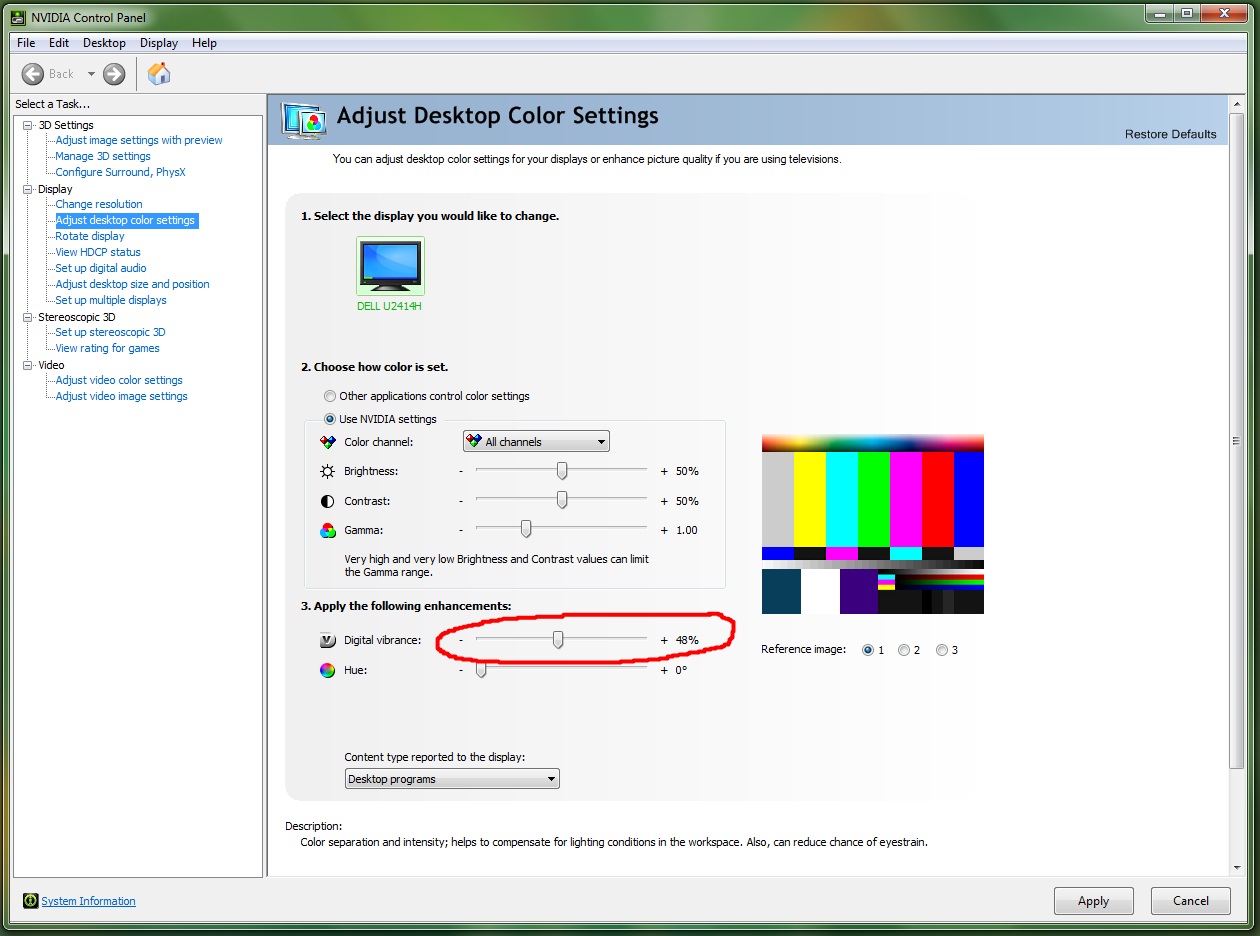This screenshot has height=936, width=1260.
Task: Click the Gamma 1.00 value
Action: 687,530
